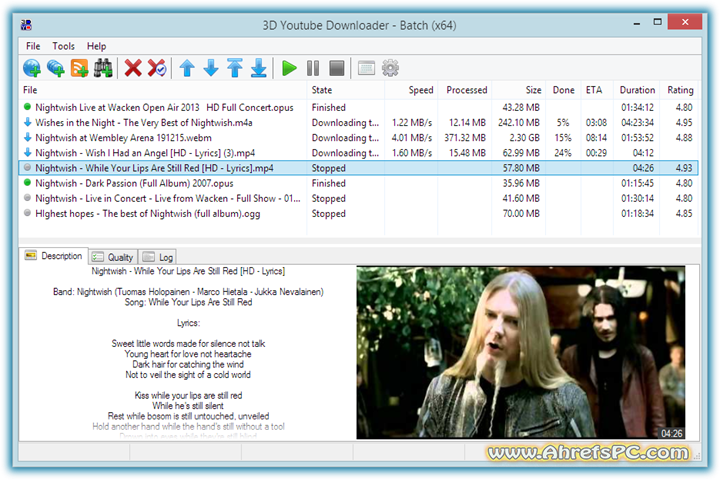
Task: Click the 371.32 MB processed value
Action: [x=465, y=138]
